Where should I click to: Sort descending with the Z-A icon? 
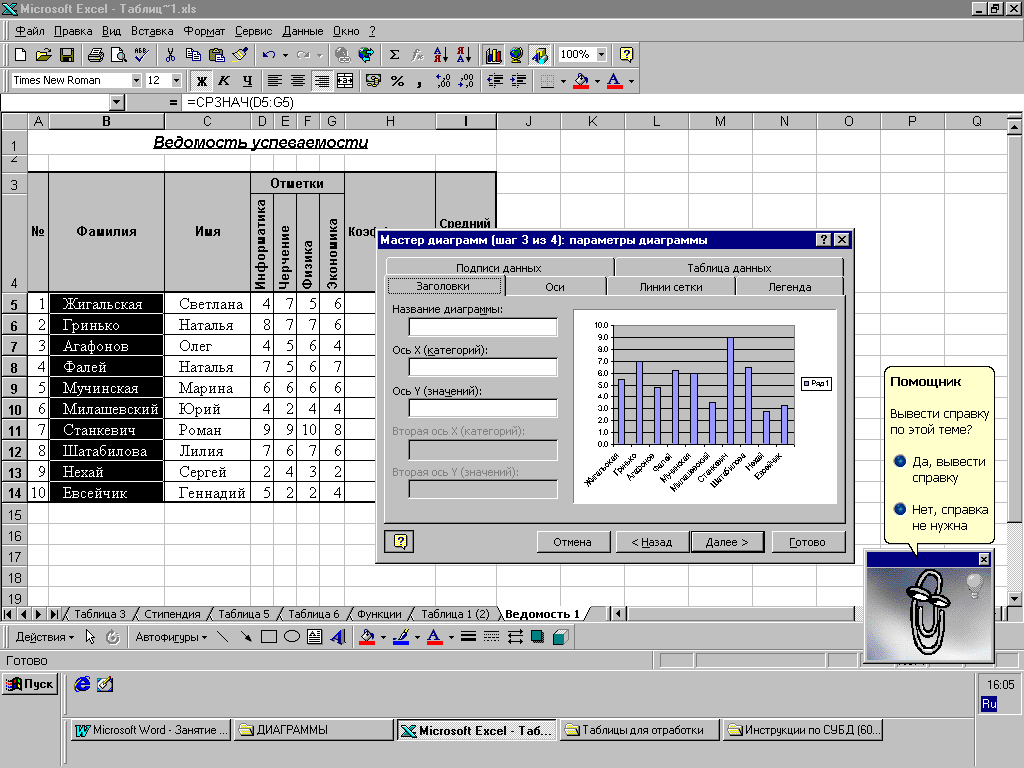pos(464,55)
